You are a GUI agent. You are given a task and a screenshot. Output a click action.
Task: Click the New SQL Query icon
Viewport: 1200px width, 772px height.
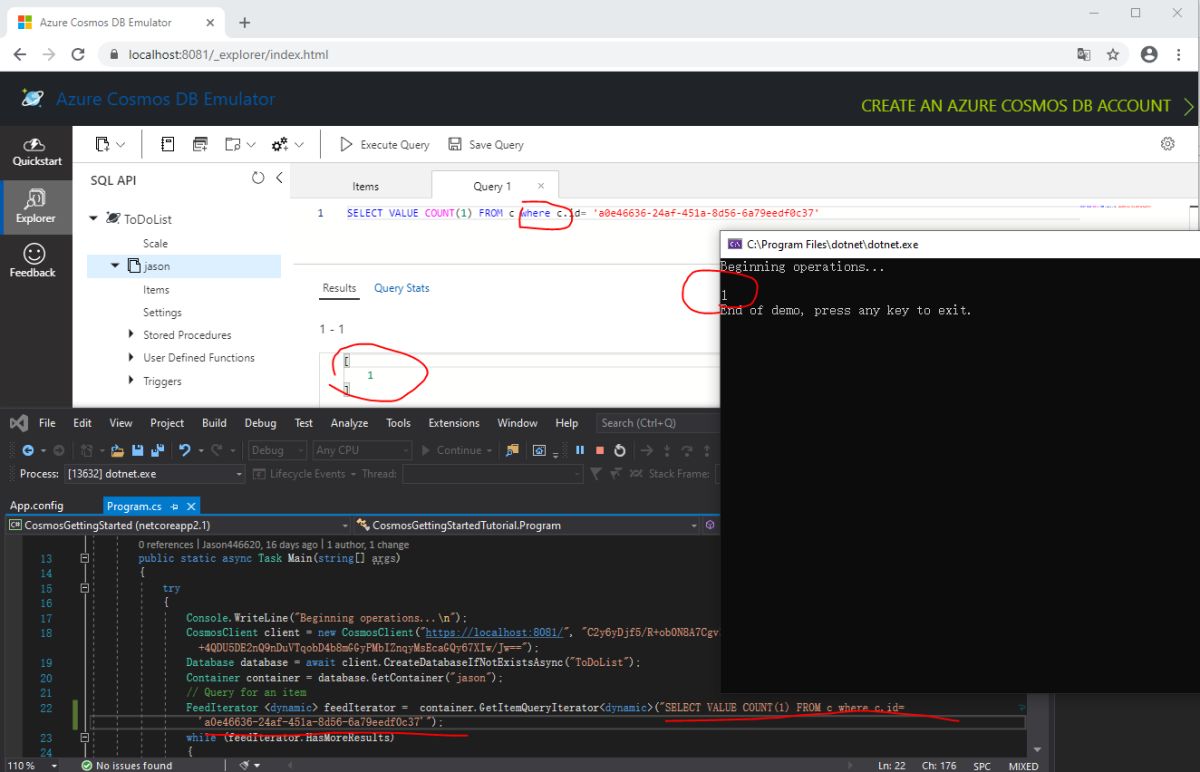pos(168,145)
